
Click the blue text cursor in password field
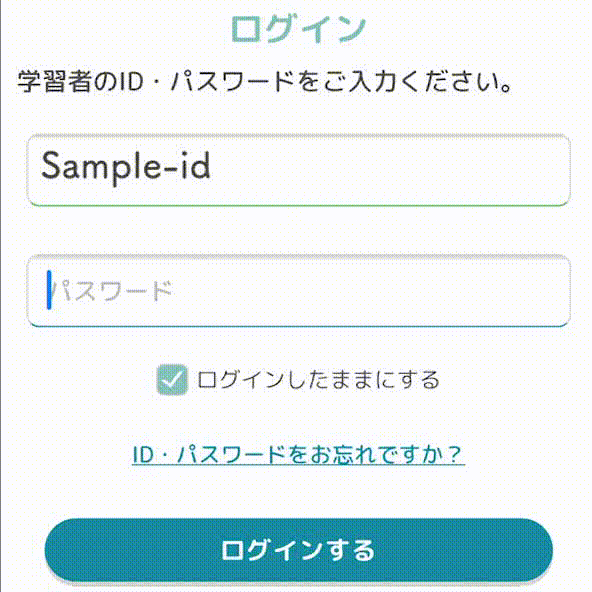click(x=49, y=290)
